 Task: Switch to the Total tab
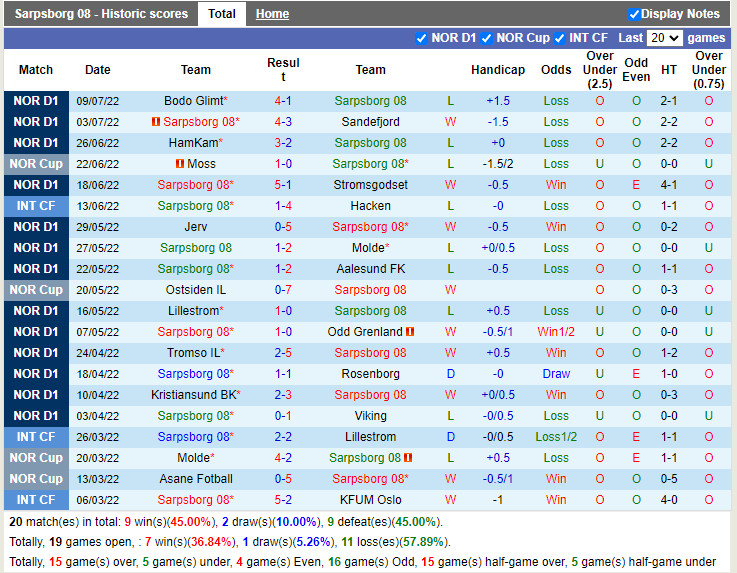[222, 14]
